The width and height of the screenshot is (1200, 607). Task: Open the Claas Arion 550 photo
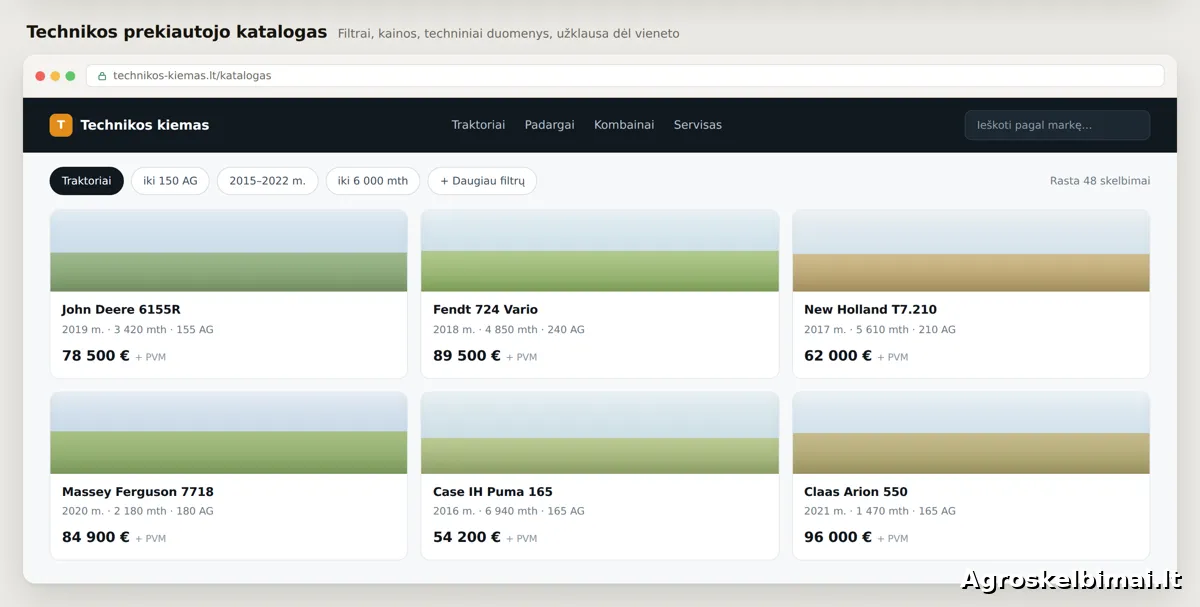pyautogui.click(x=971, y=433)
